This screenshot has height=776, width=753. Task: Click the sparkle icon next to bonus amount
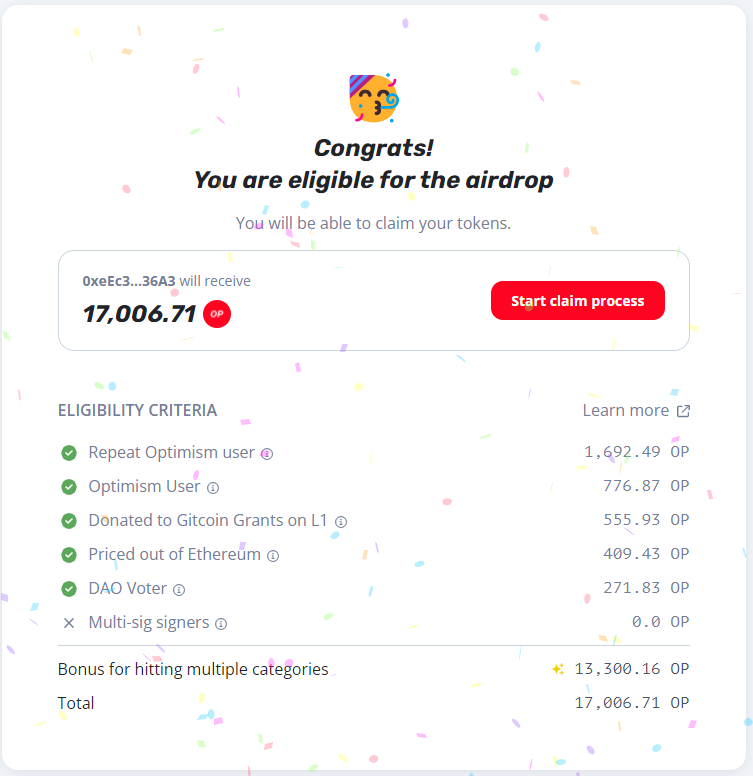[x=558, y=669]
